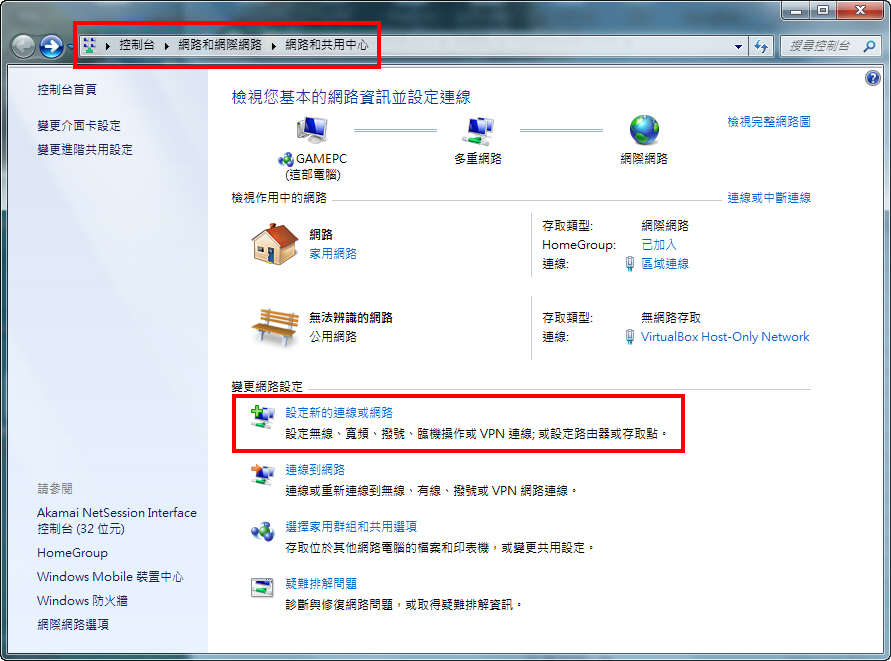891x661 pixels.
Task: Click the GAMEPC computer icon
Action: pyautogui.click(x=312, y=129)
